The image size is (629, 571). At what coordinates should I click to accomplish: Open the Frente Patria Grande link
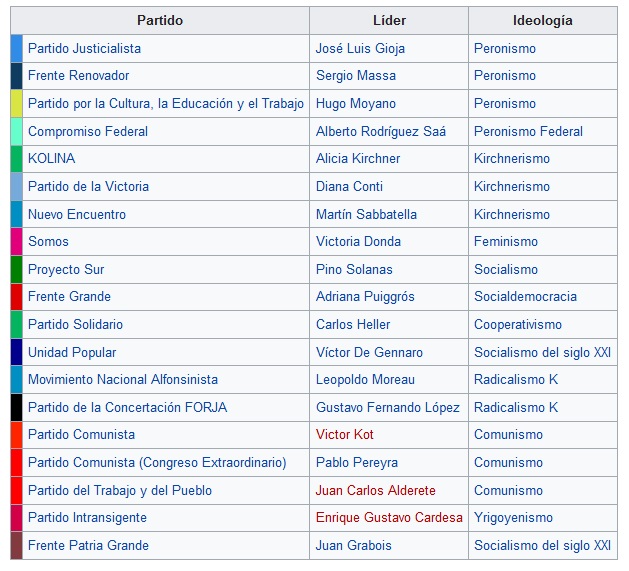[88, 545]
